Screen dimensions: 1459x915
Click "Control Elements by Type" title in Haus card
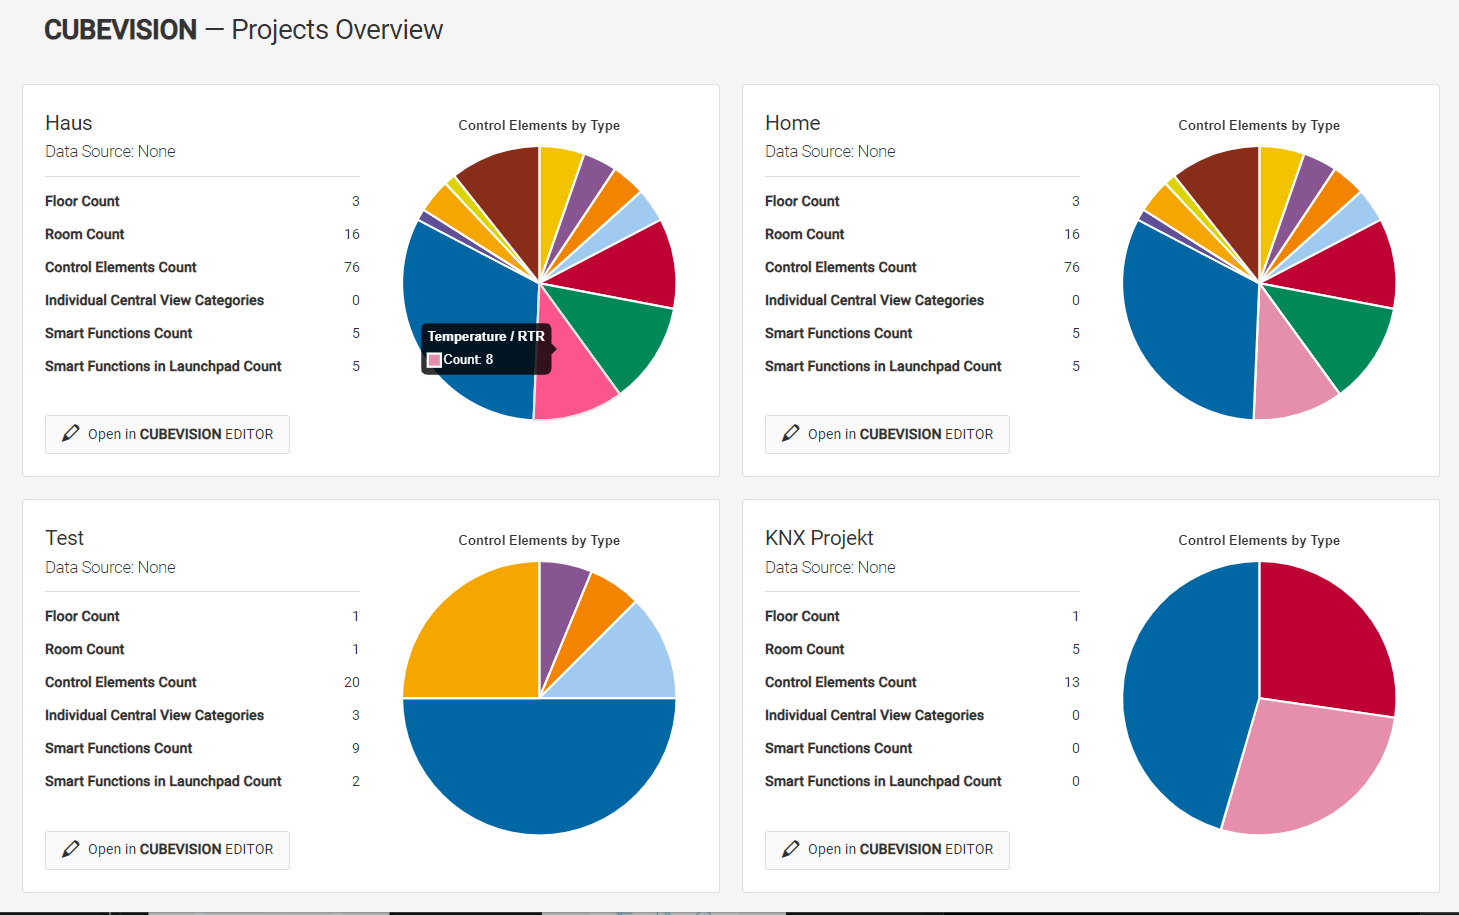click(539, 125)
